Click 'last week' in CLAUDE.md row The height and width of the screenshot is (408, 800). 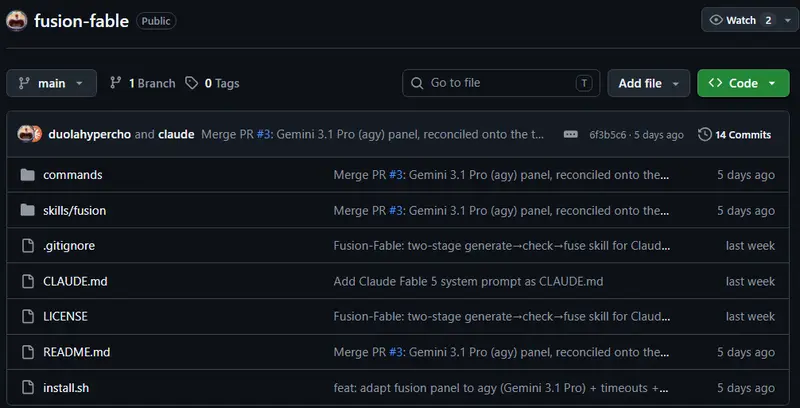coord(751,281)
